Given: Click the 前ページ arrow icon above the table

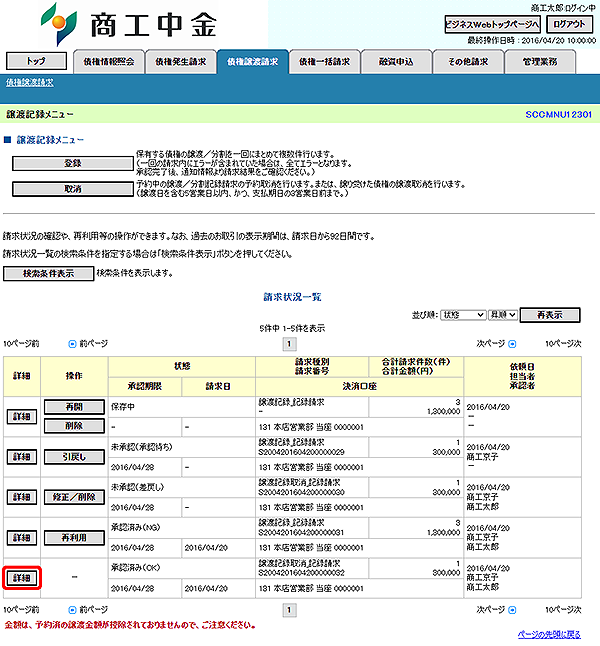Looking at the screenshot, I should coord(72,344).
